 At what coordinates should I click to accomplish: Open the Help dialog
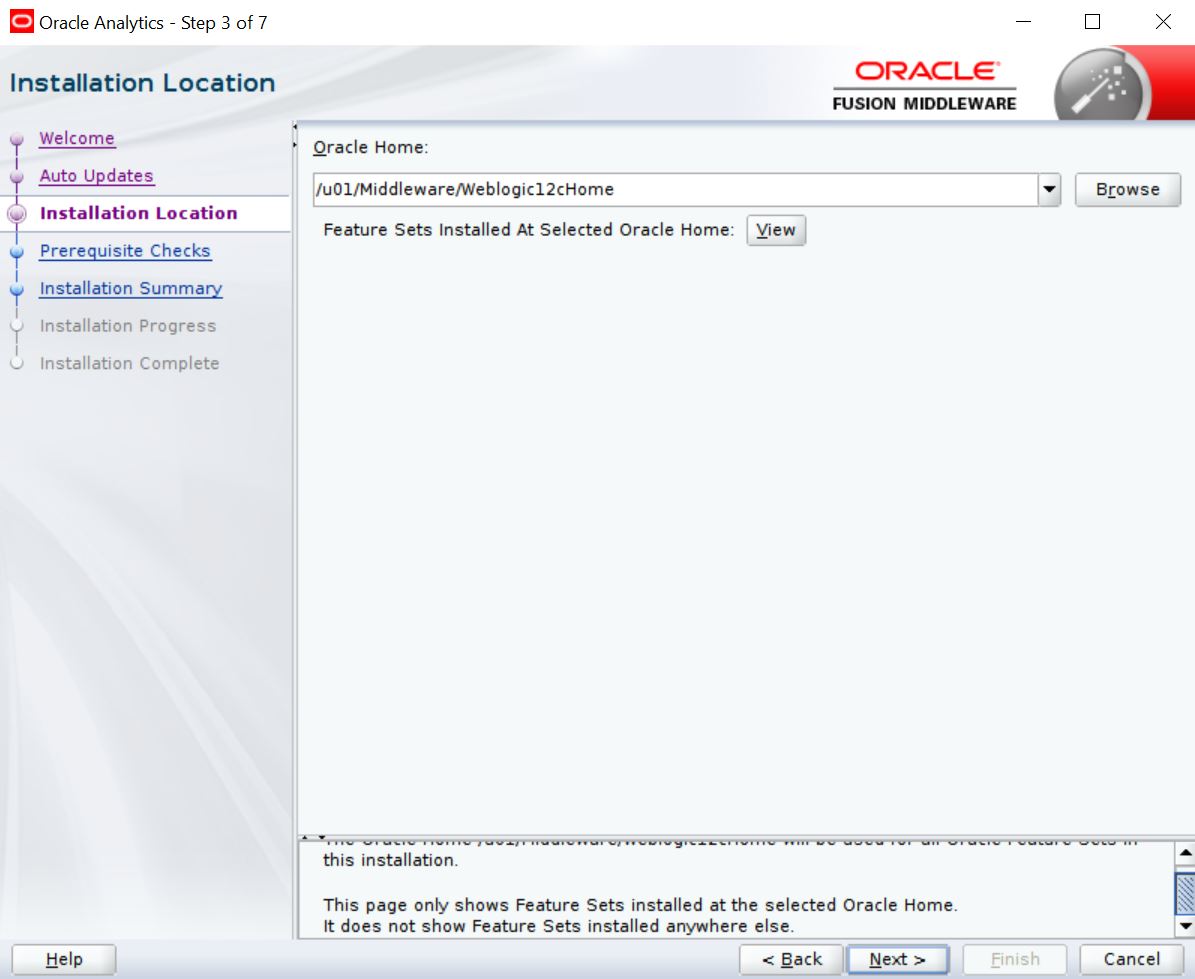pyautogui.click(x=64, y=959)
